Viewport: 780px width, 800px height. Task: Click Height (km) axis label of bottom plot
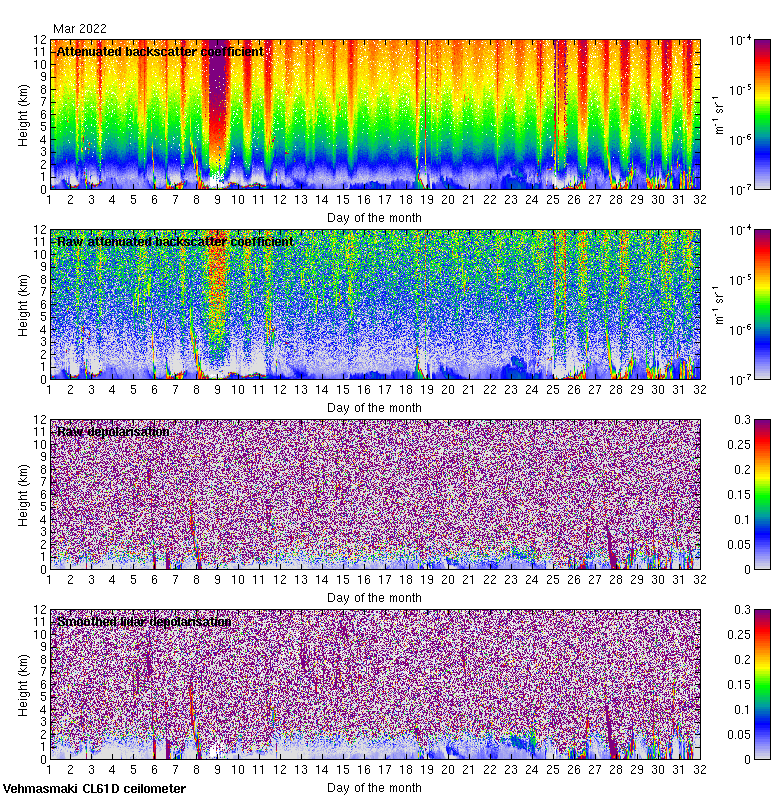pos(24,684)
